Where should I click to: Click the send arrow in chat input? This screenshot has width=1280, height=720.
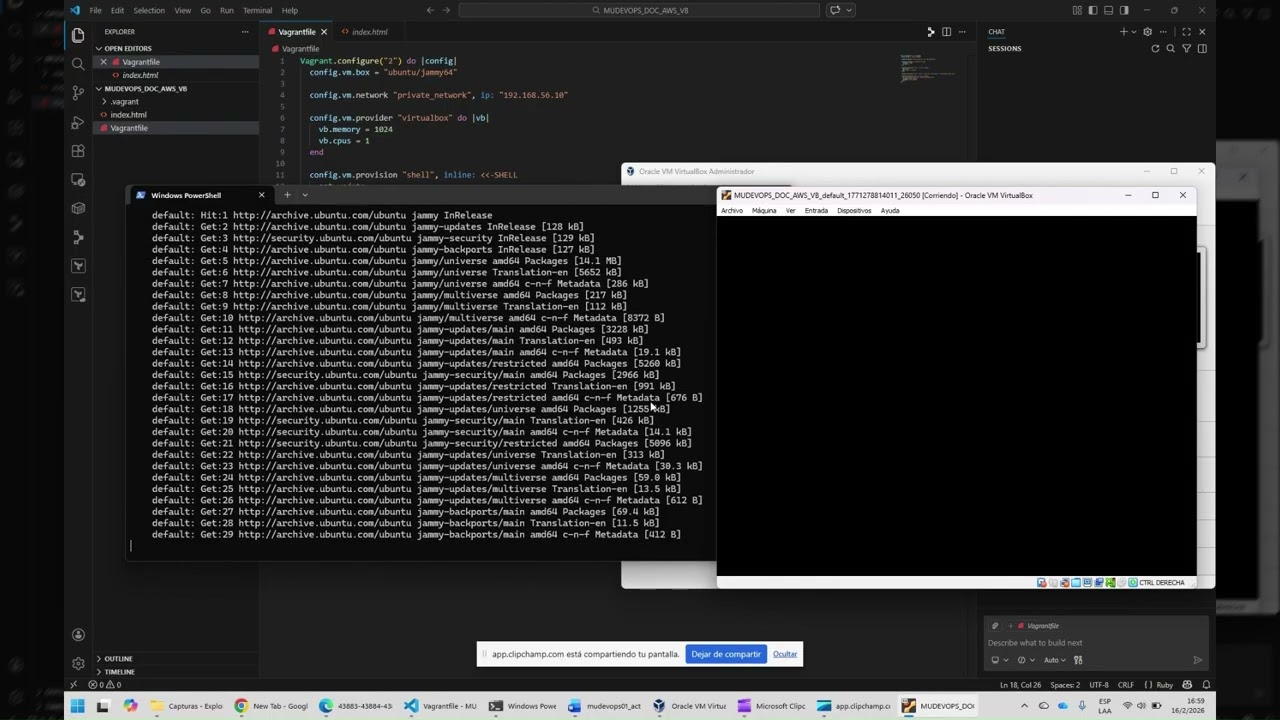(x=1197, y=660)
